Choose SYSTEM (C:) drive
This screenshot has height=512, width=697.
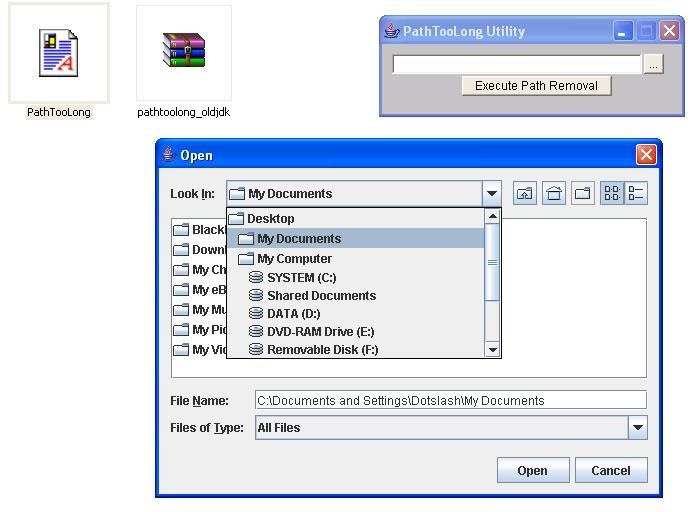tap(356, 278)
